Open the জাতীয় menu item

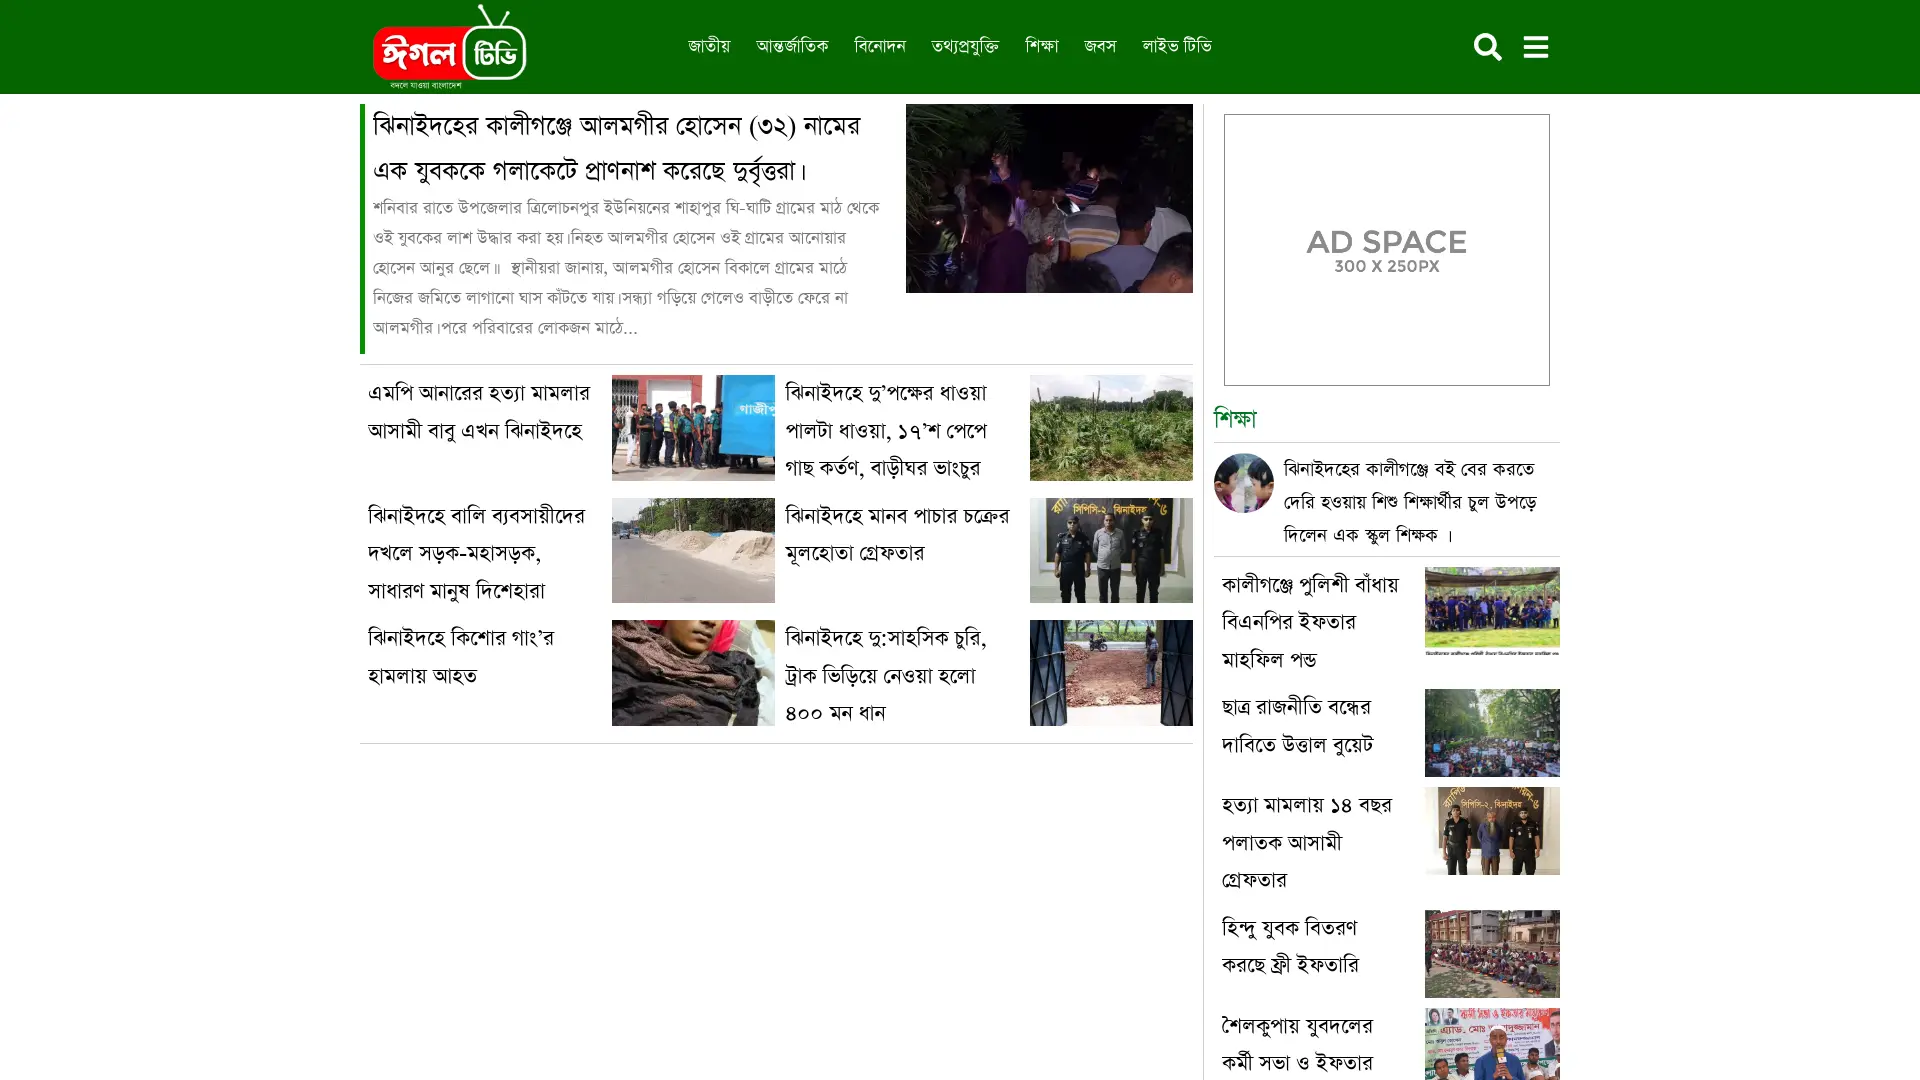(709, 46)
